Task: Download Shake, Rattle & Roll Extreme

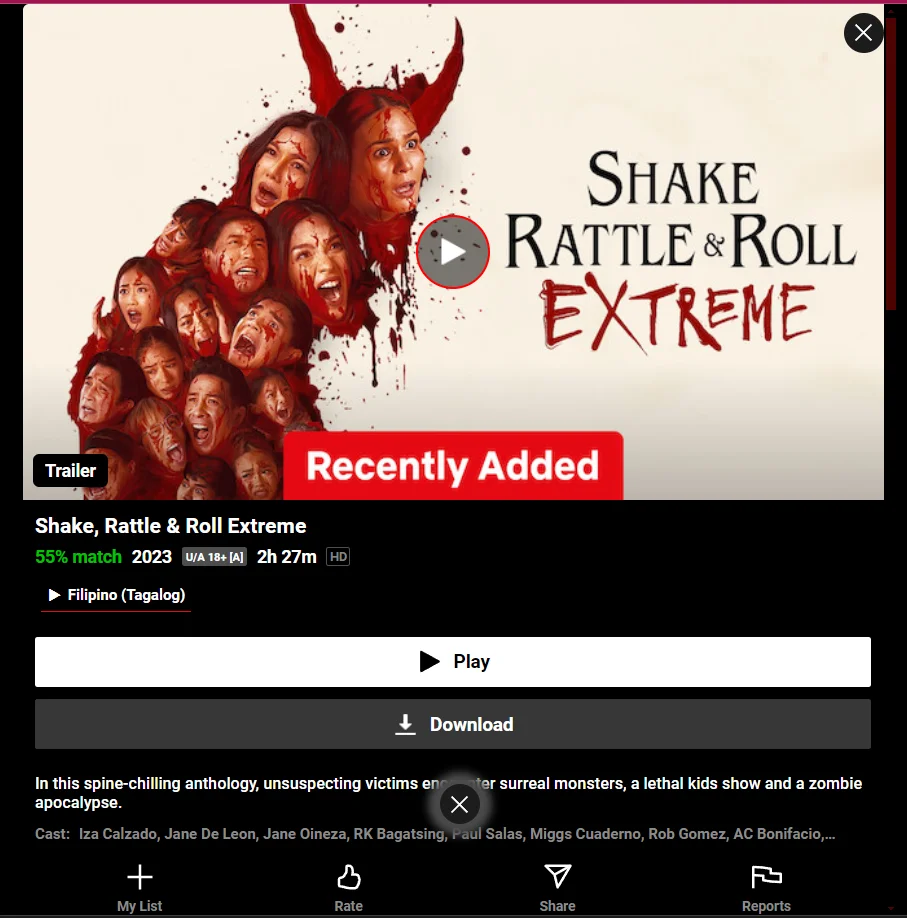Action: click(453, 724)
